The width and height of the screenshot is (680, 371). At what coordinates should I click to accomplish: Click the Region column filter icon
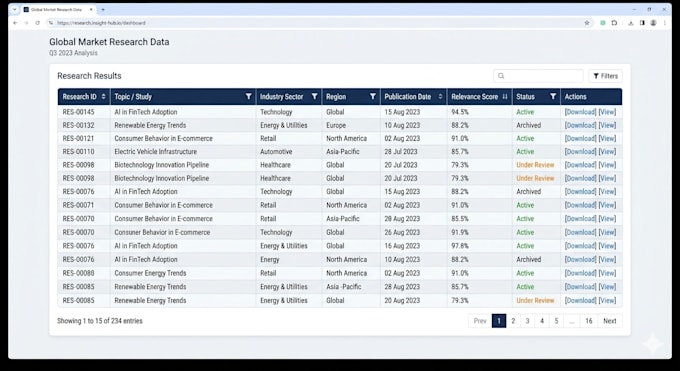[373, 96]
